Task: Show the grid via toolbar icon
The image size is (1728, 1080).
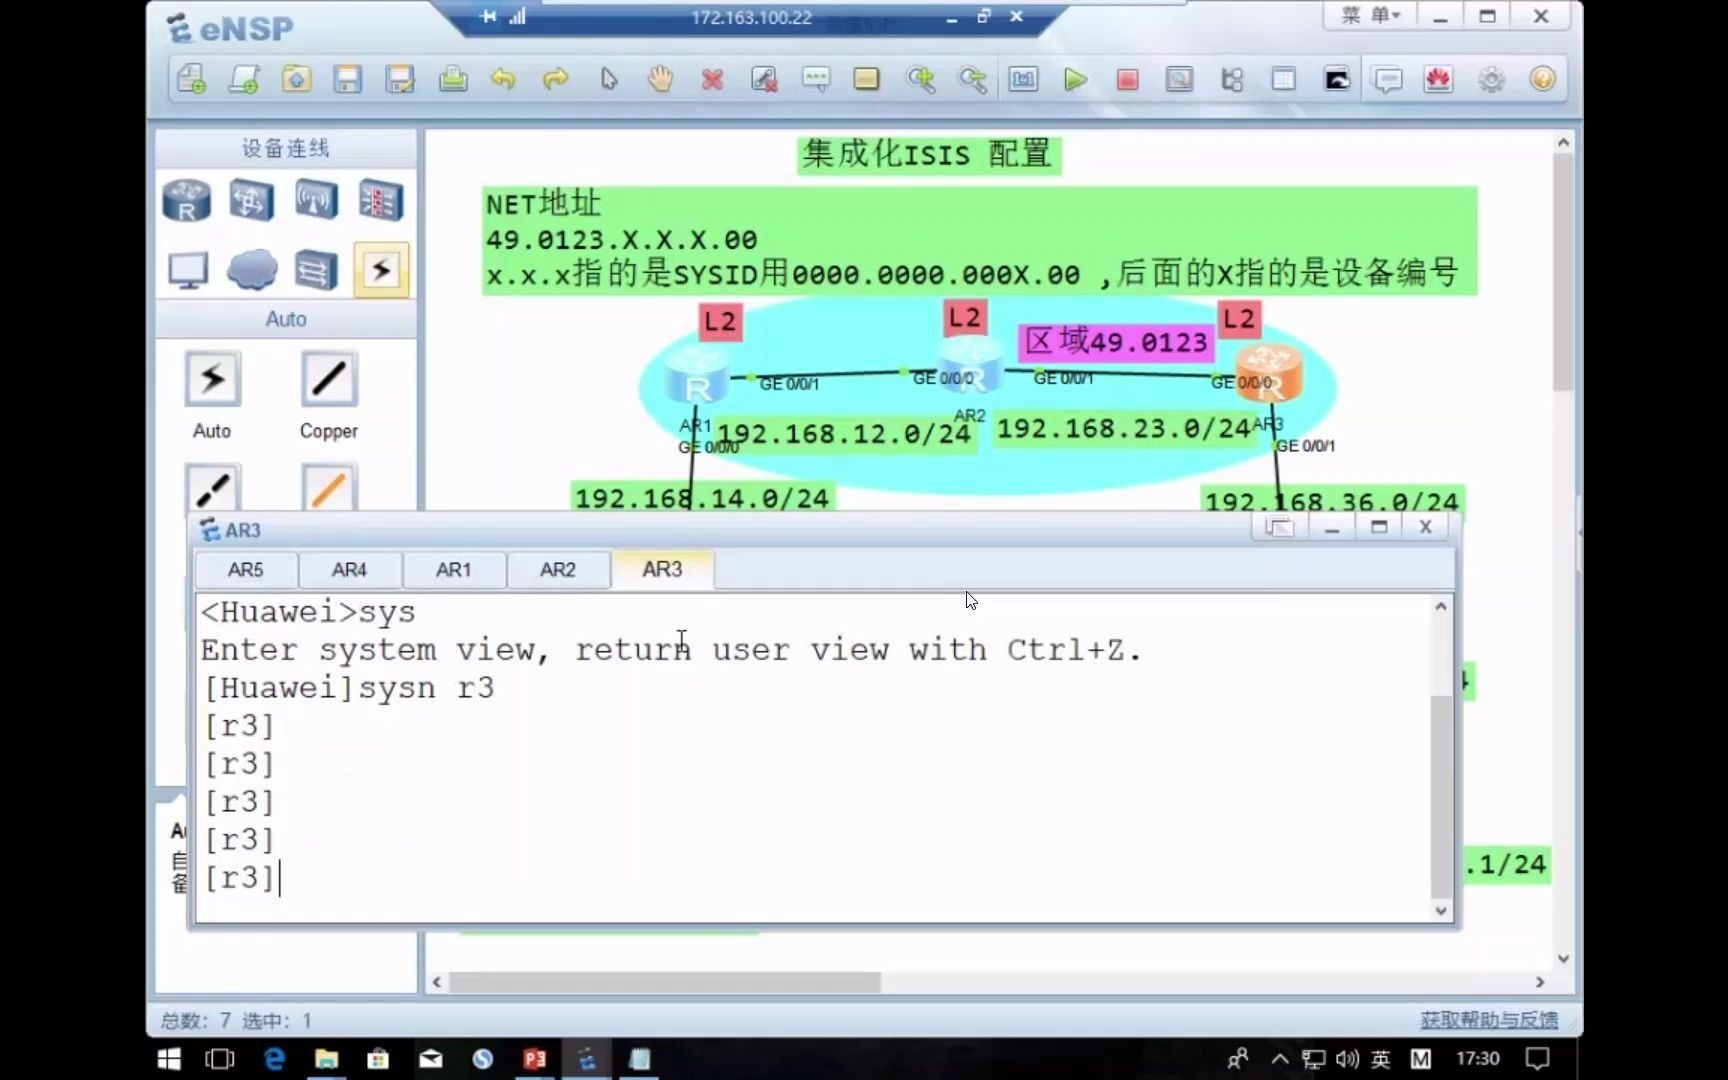Action: point(1284,79)
